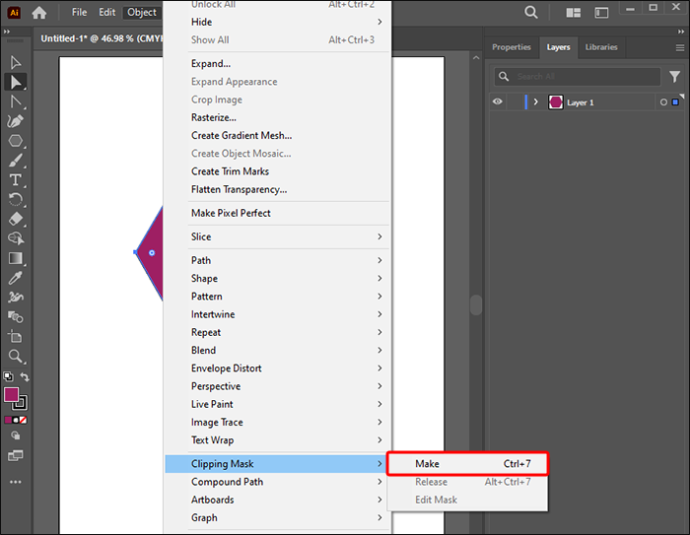Image resolution: width=690 pixels, height=535 pixels.
Task: Click Layer 1 target circle indicator
Action: click(x=663, y=102)
